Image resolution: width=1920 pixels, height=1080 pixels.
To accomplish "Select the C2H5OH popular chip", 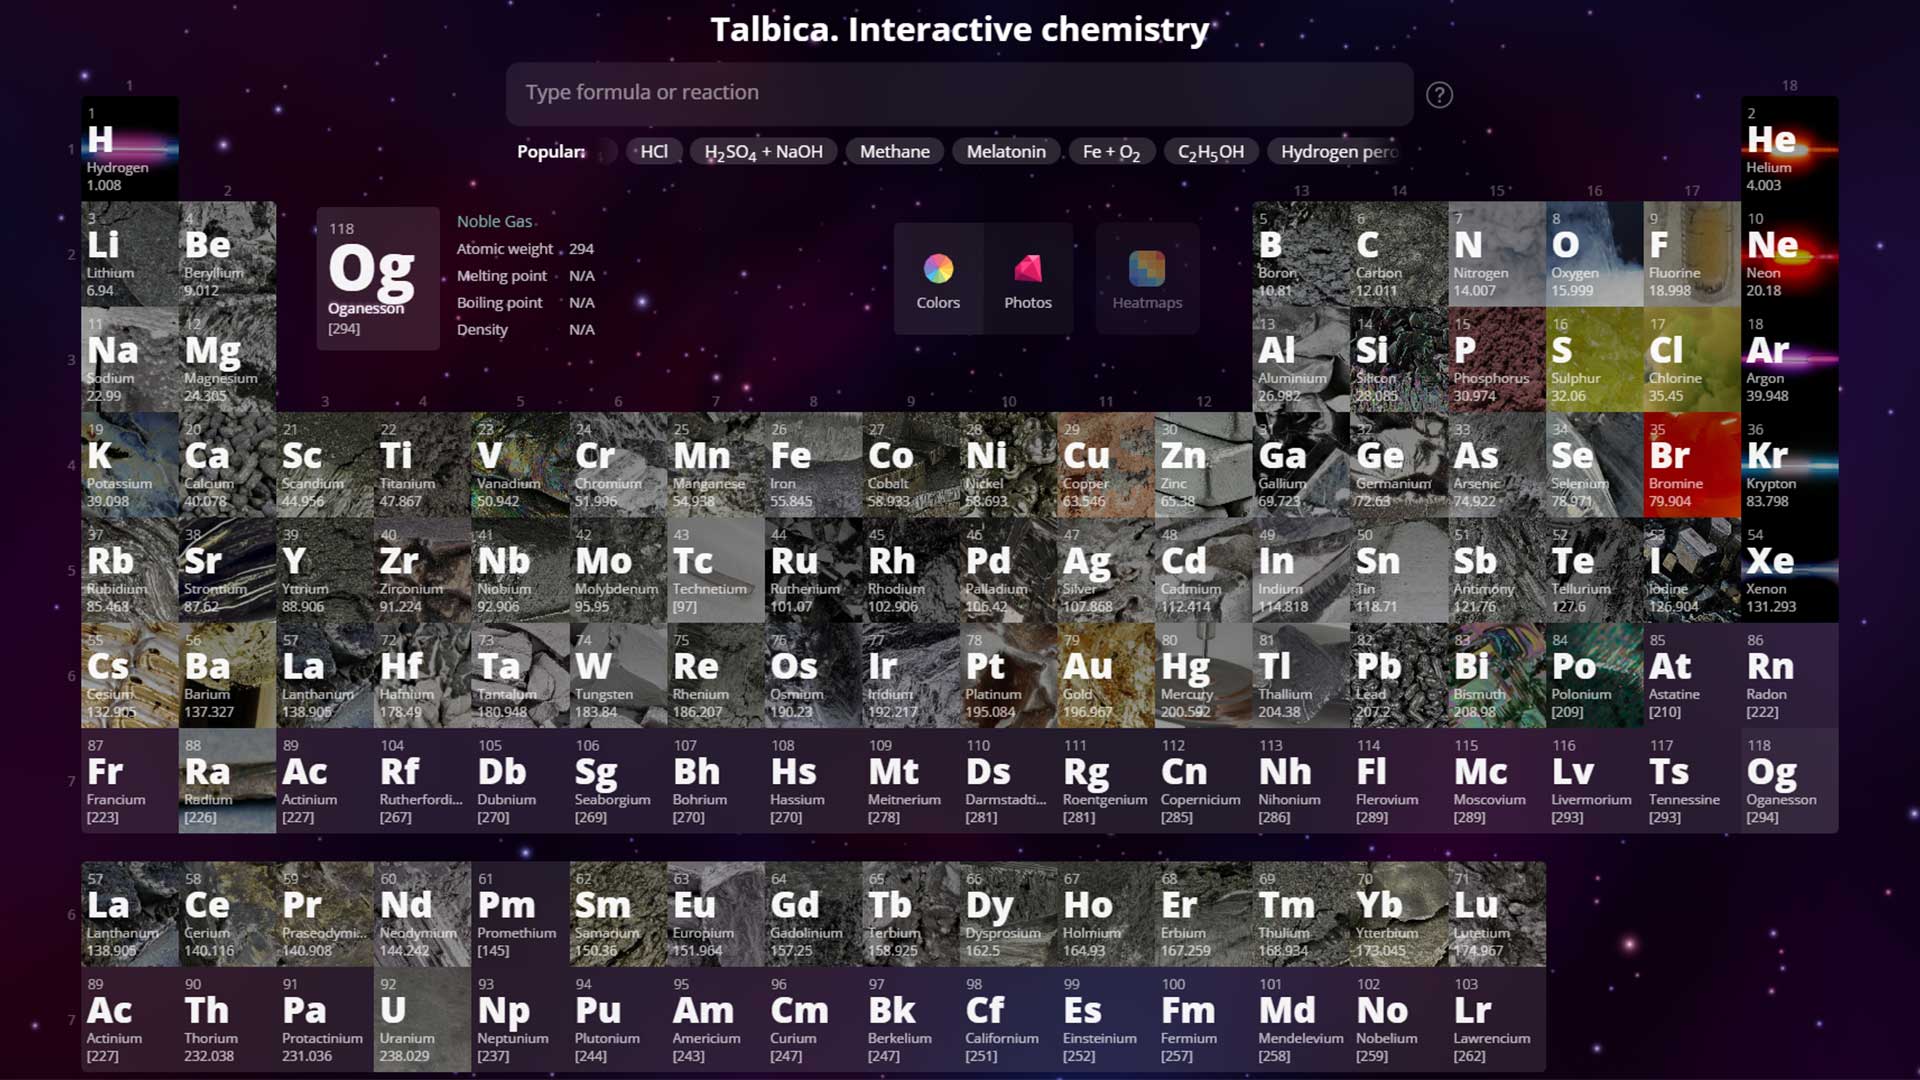I will click(1211, 152).
